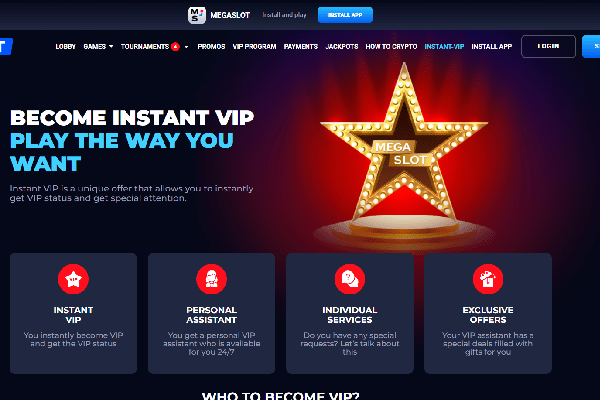Click the partial blue site logo
Viewport: 600px width, 400px height.
tap(6, 46)
